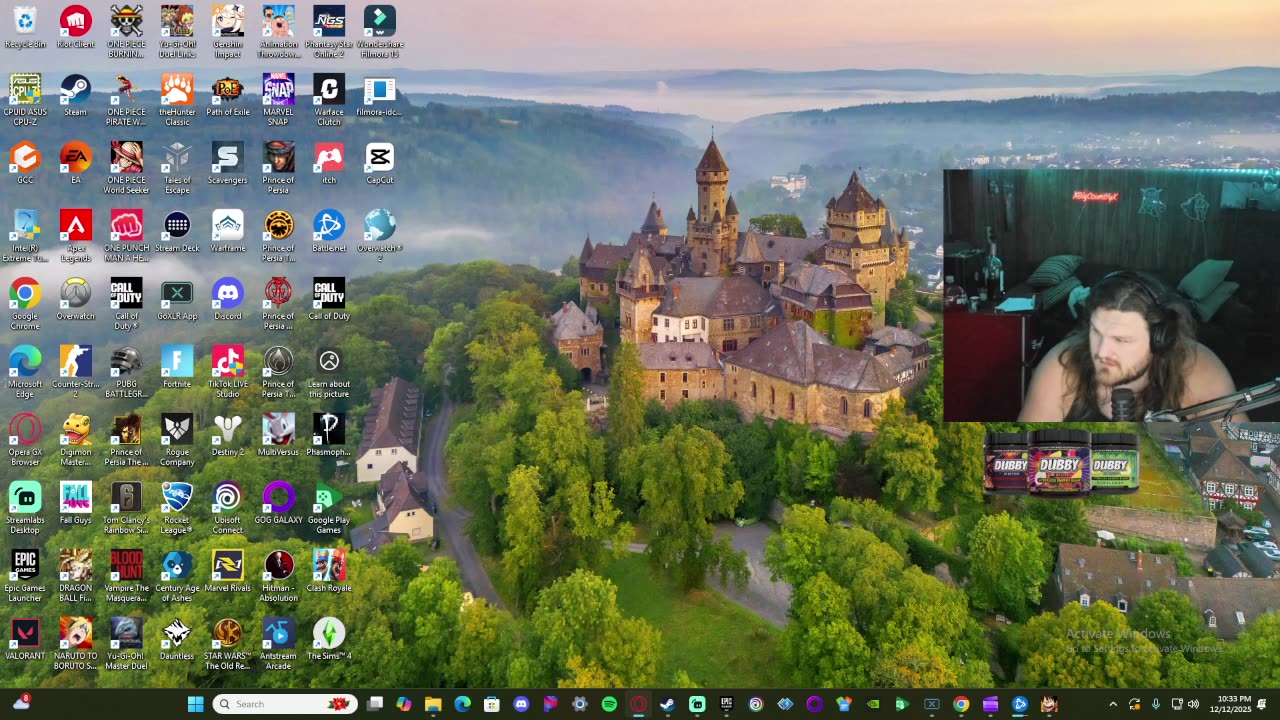This screenshot has width=1280, height=720.
Task: Click the webcam overlay feed
Action: pos(1111,295)
